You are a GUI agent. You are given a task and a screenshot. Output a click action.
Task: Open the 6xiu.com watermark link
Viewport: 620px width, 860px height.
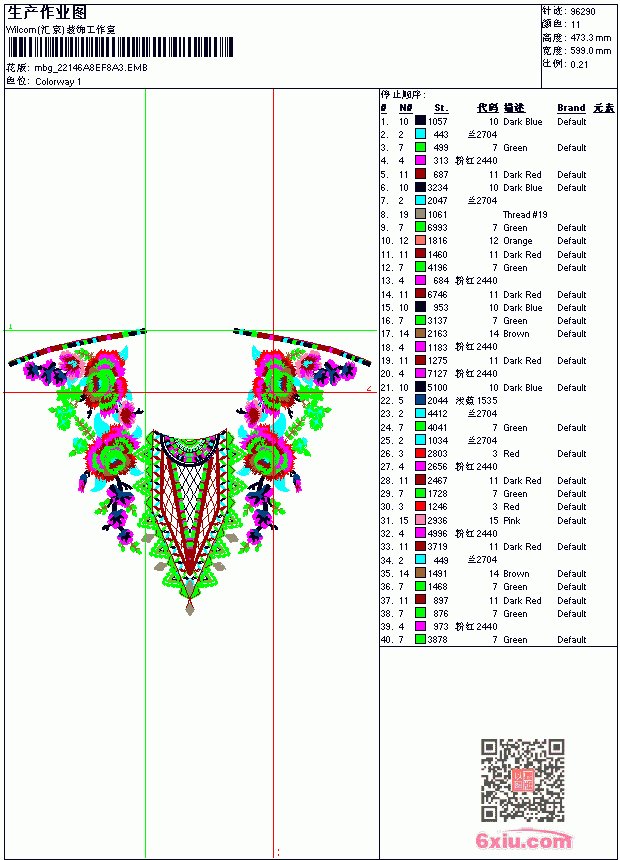[523, 840]
